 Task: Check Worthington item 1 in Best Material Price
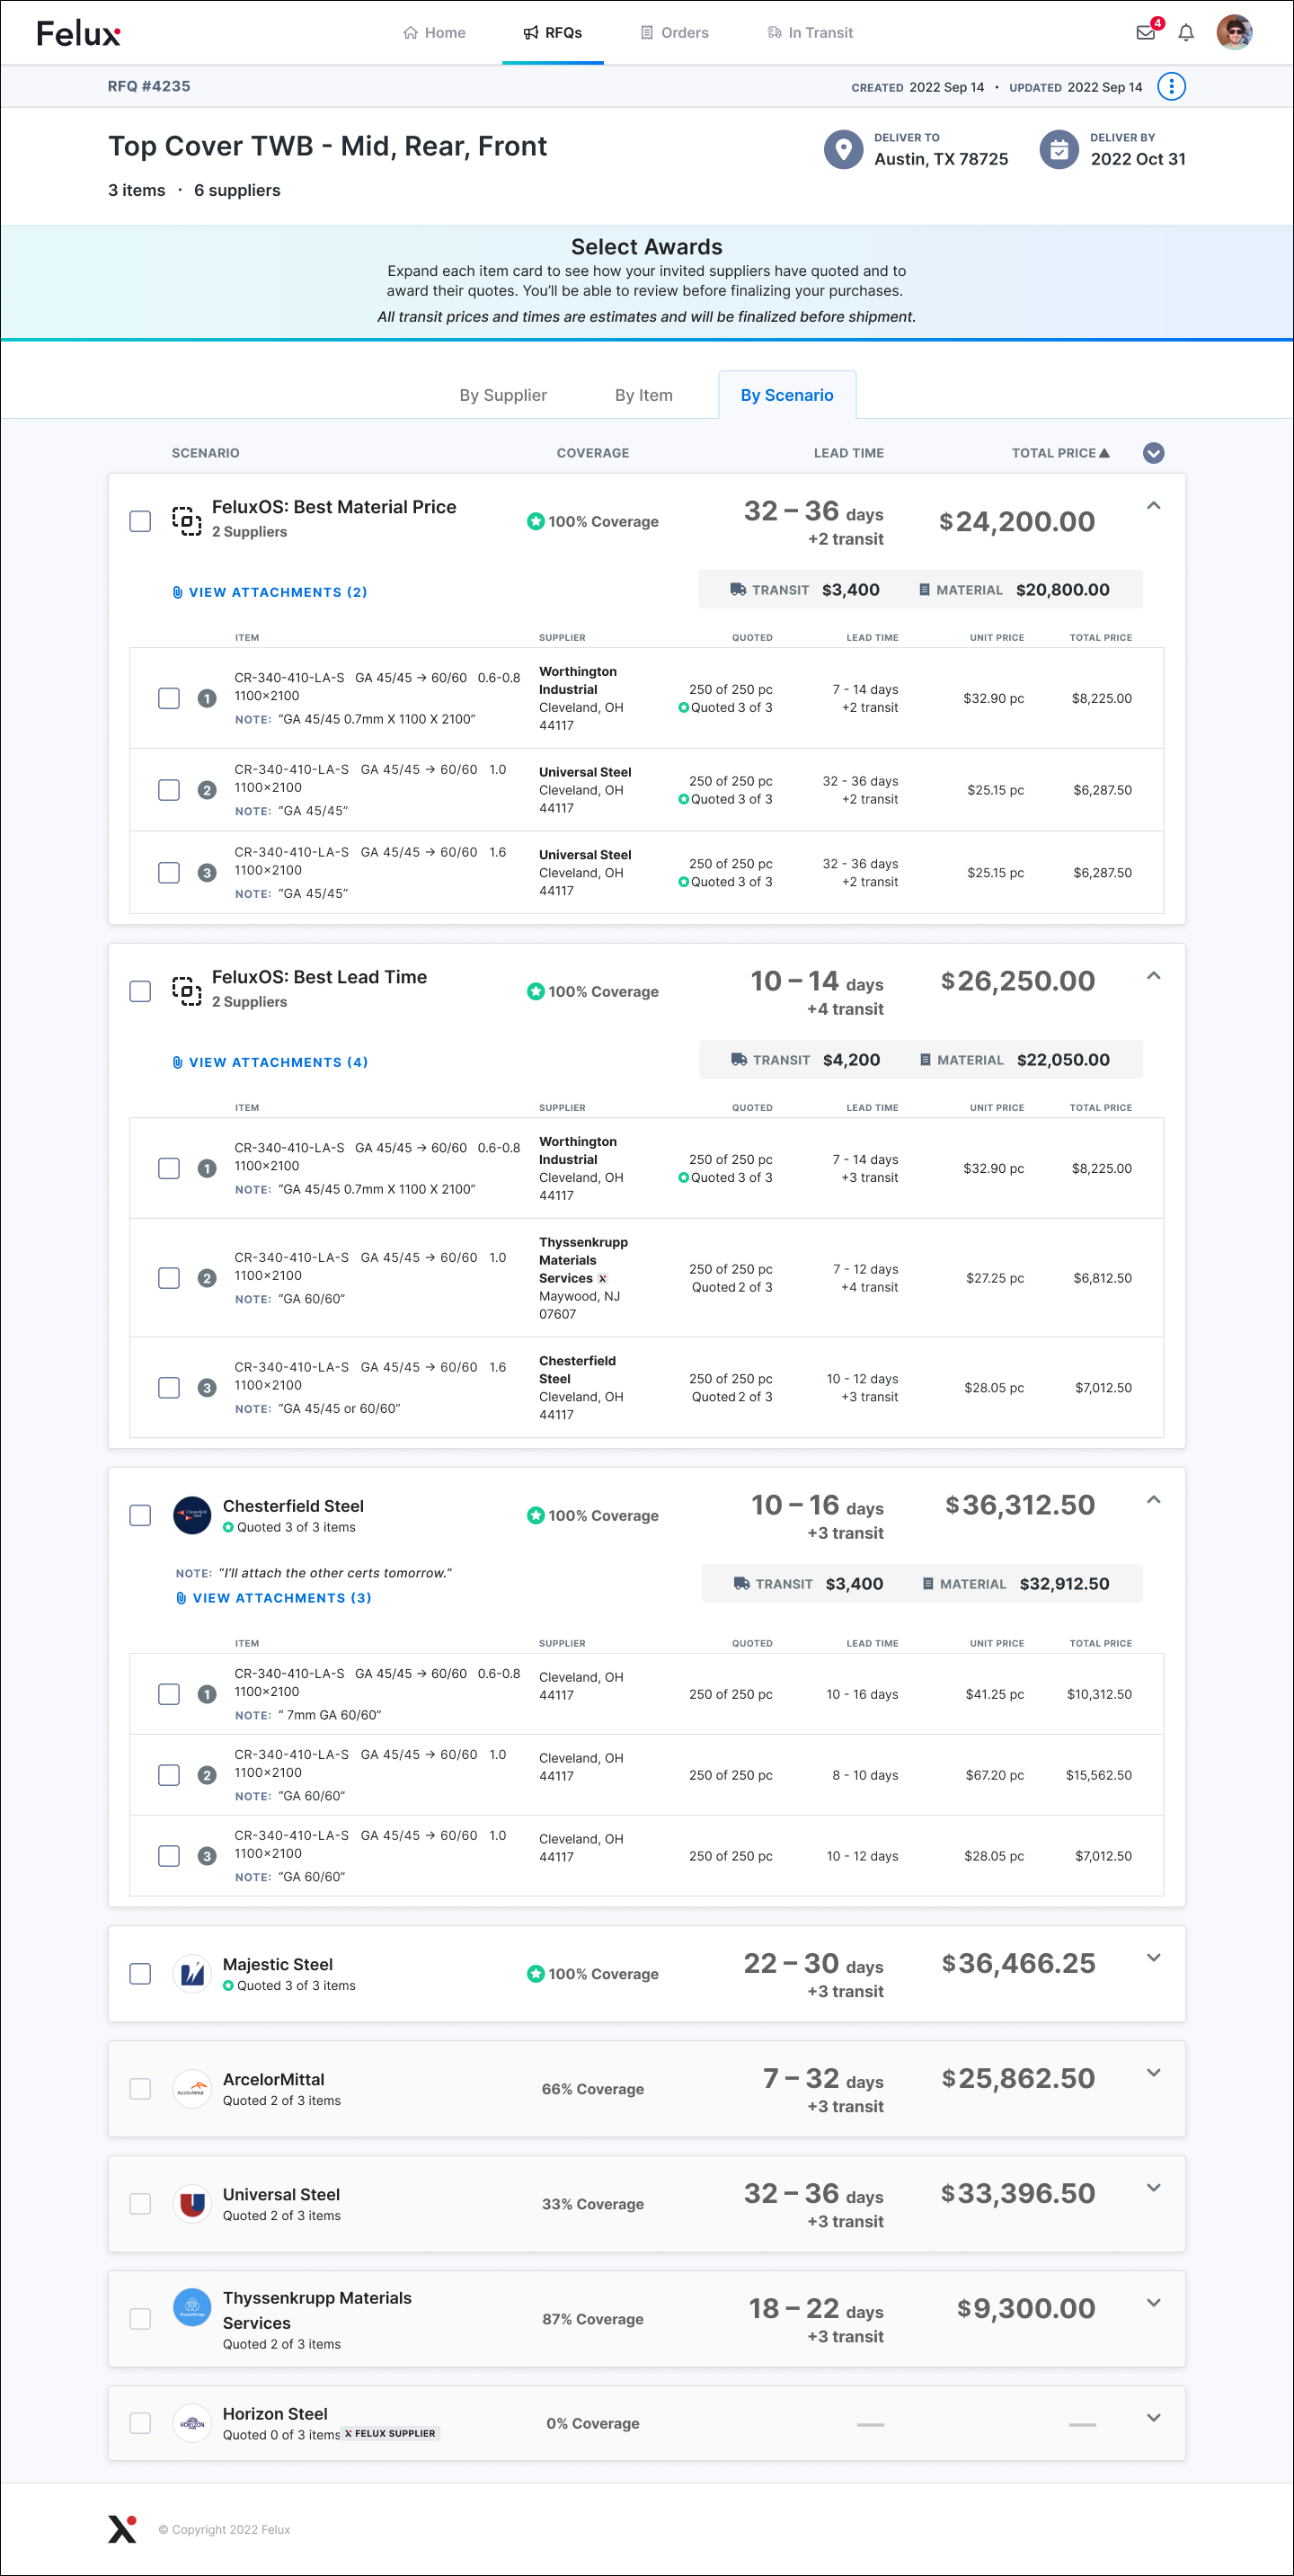(x=169, y=698)
